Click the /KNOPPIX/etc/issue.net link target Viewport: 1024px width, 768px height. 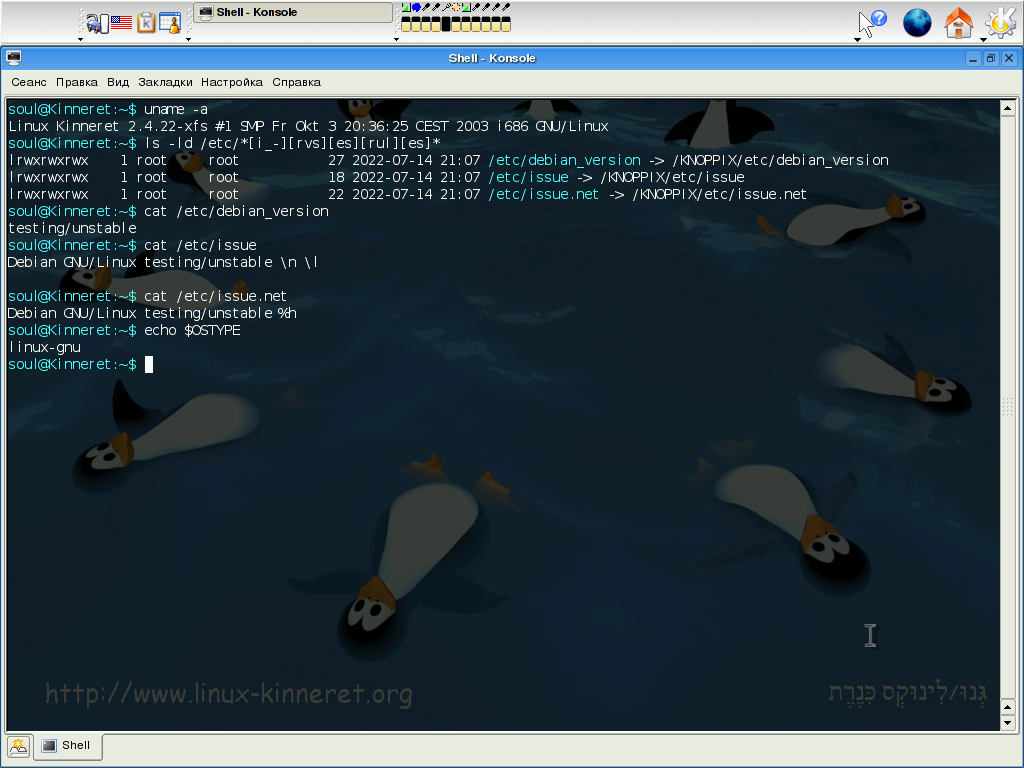pyautogui.click(x=719, y=194)
